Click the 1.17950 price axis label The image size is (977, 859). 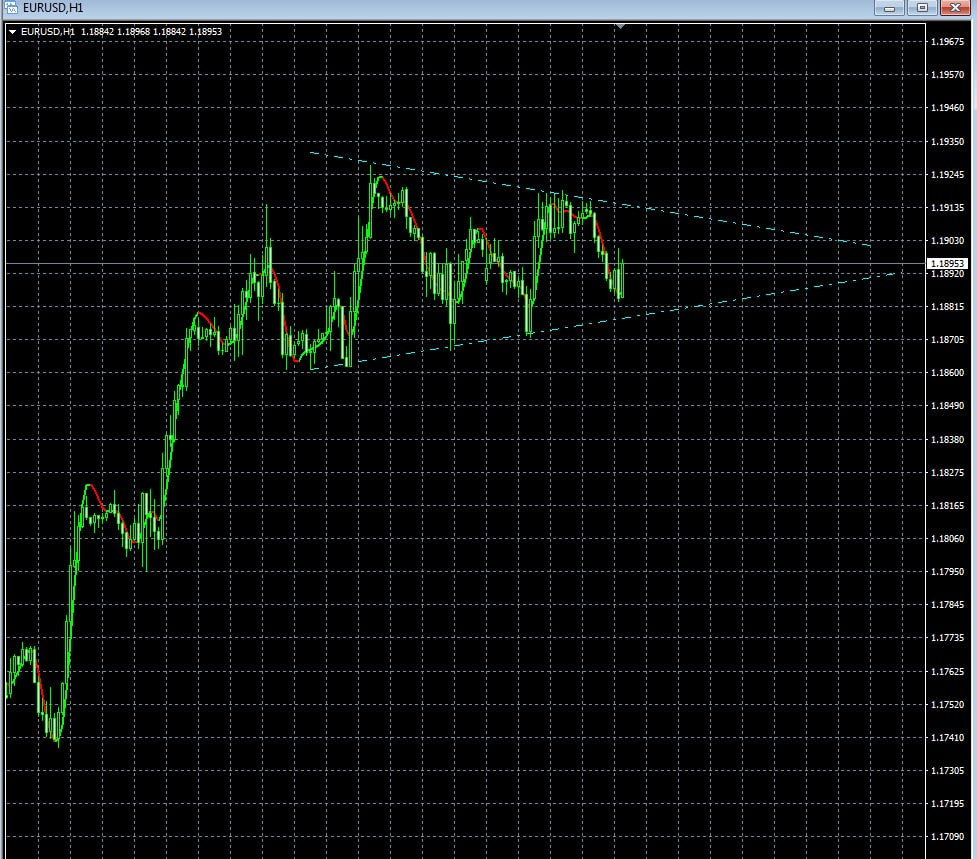pos(947,571)
